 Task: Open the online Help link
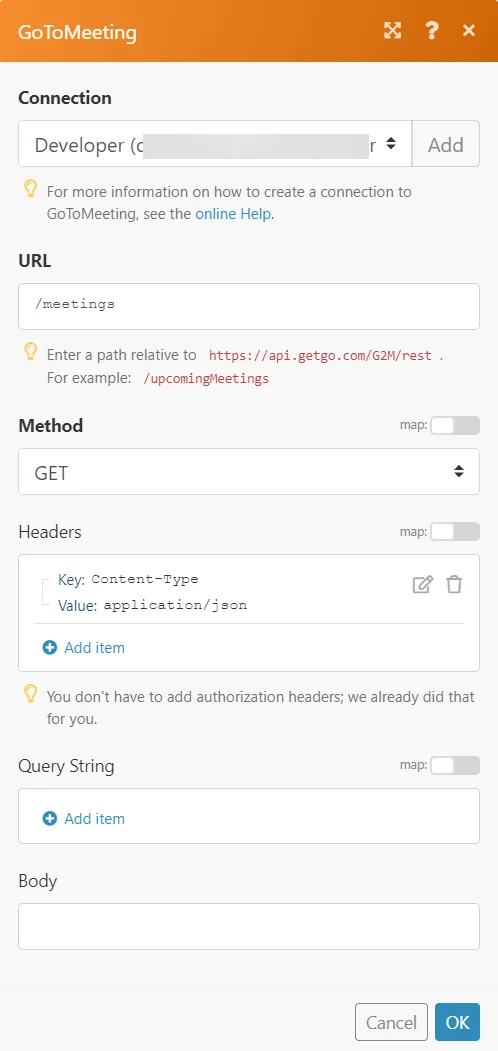coord(233,214)
